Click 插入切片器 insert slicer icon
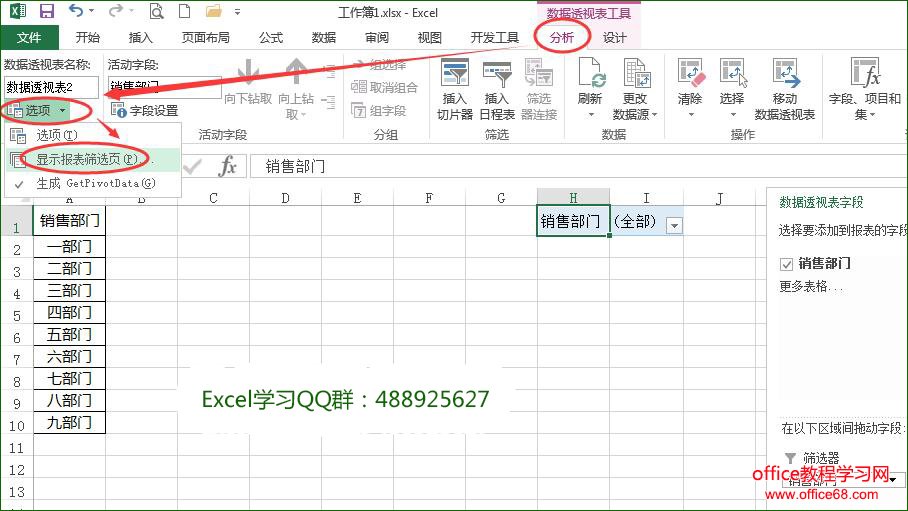Screen dimensions: 908x511 pos(455,73)
